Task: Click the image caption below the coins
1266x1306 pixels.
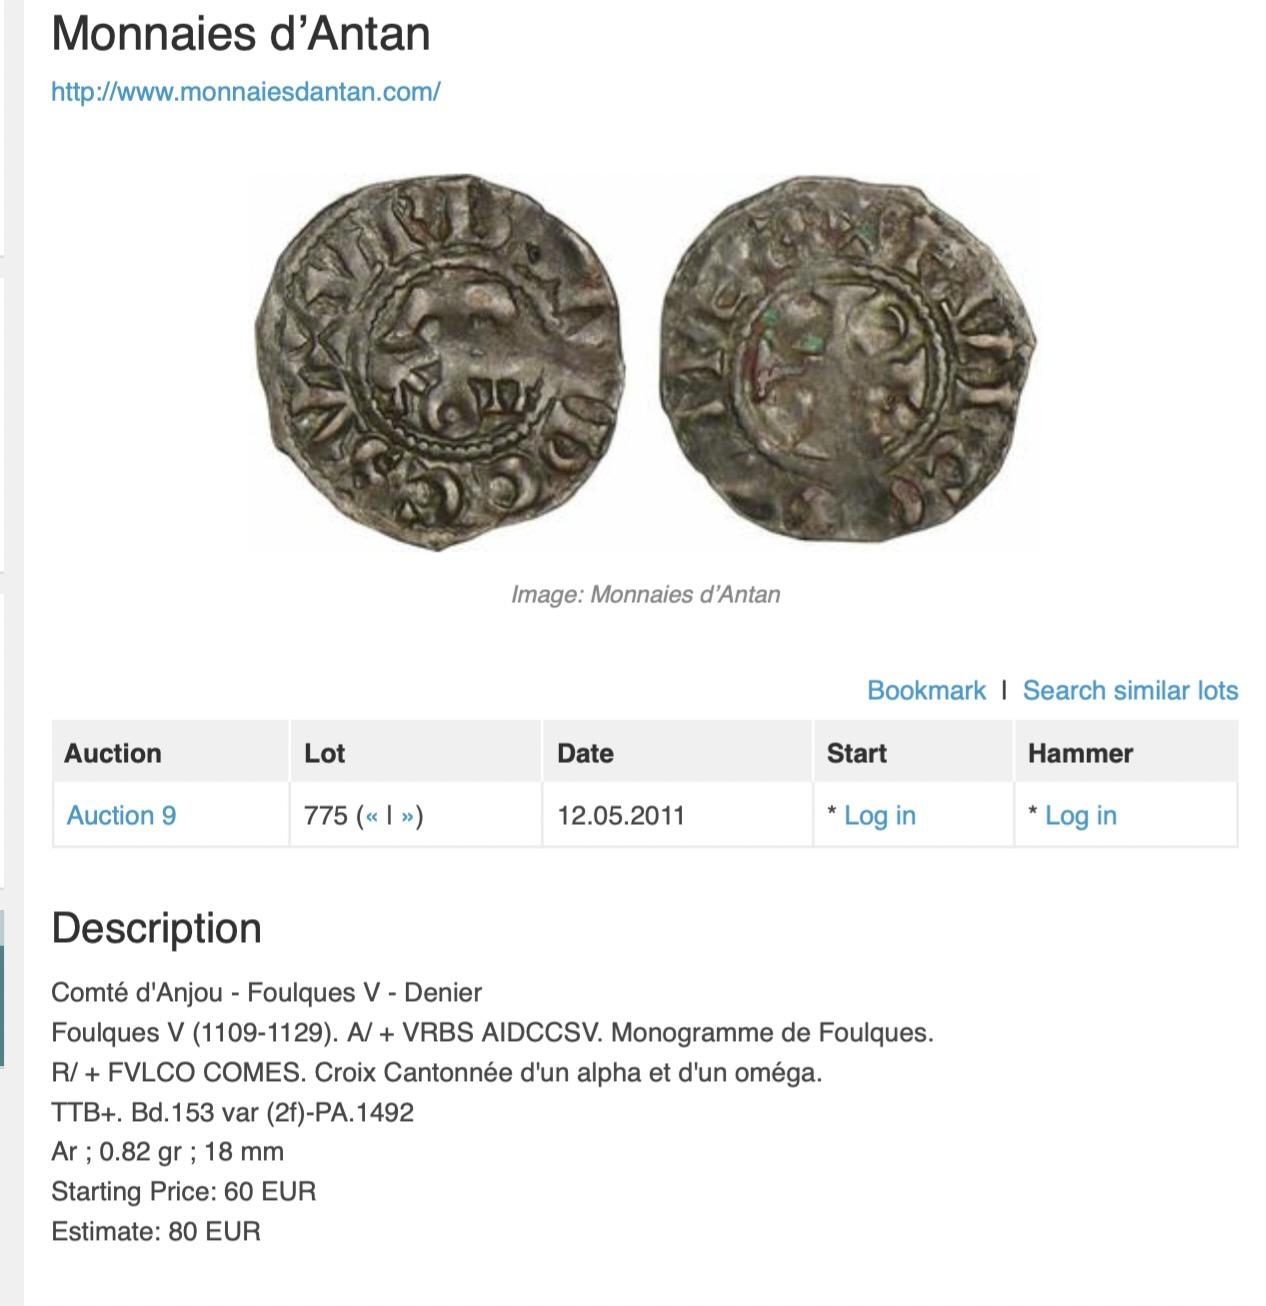Action: click(x=645, y=595)
